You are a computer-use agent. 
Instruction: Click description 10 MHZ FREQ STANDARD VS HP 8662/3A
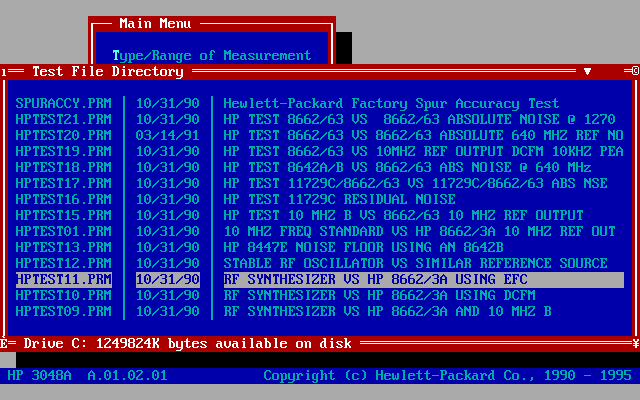(x=419, y=231)
